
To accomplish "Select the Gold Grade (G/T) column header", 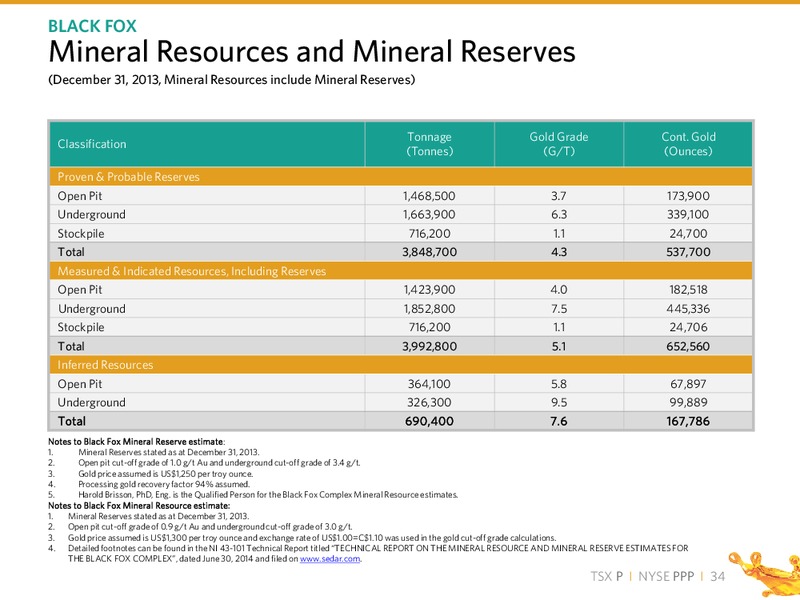I will tap(559, 144).
